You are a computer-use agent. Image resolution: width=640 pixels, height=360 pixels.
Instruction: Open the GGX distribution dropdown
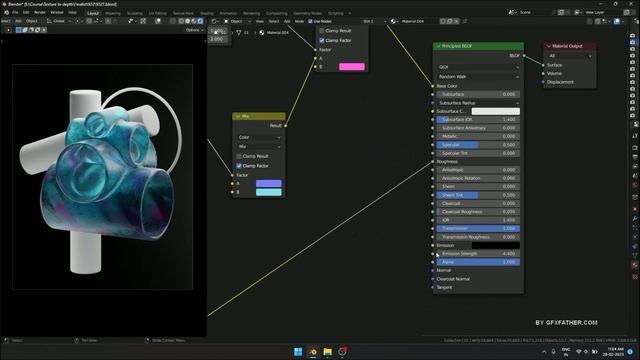(478, 67)
